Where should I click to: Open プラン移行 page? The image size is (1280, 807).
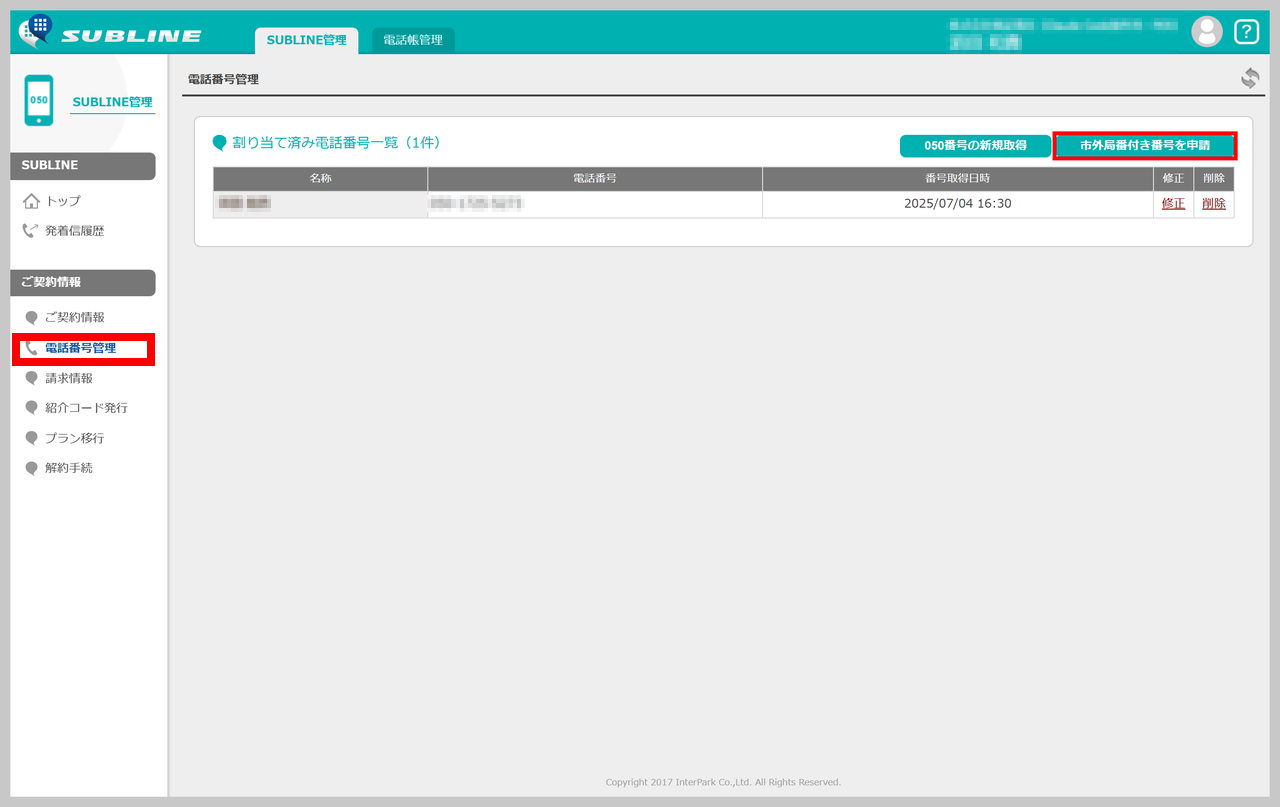(x=74, y=438)
